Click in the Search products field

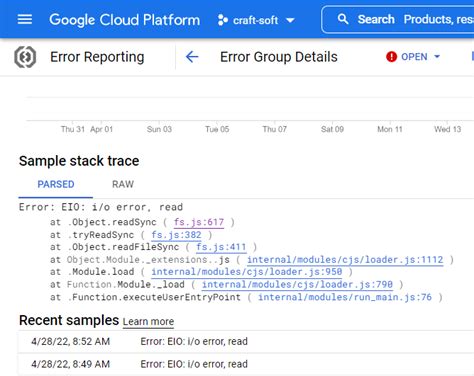pos(415,19)
